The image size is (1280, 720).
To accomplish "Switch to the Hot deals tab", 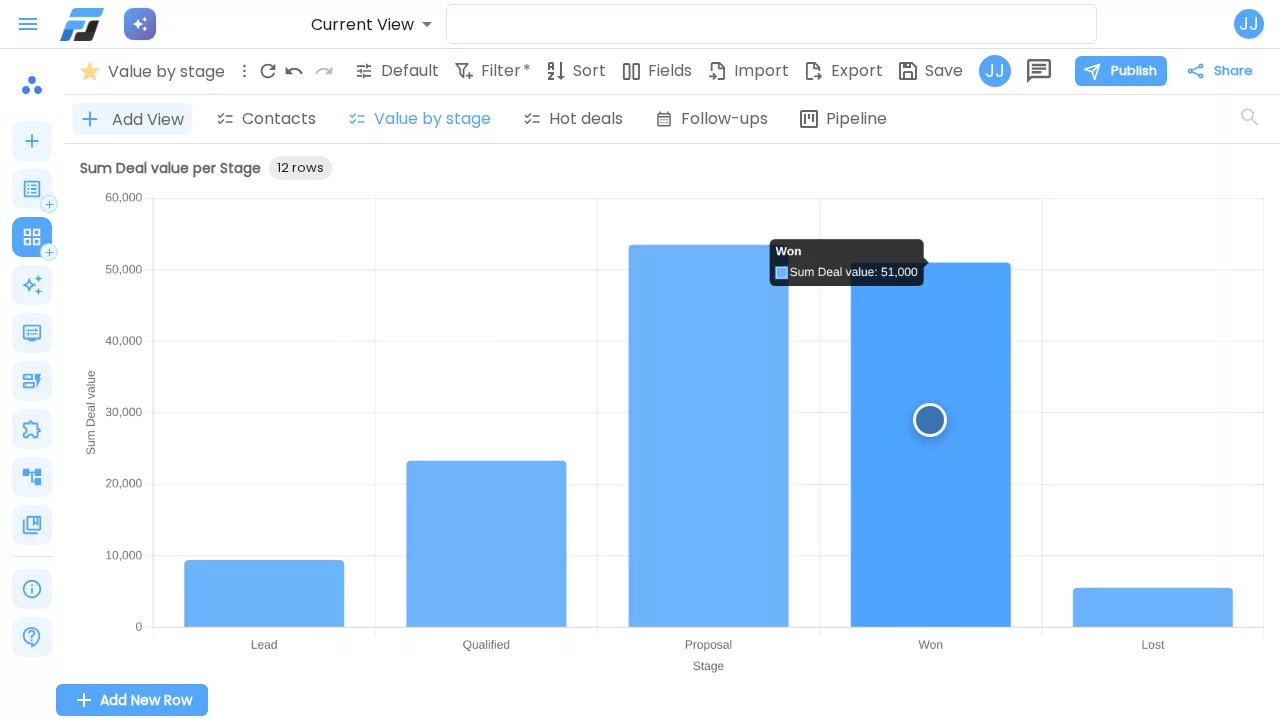I will coord(573,119).
